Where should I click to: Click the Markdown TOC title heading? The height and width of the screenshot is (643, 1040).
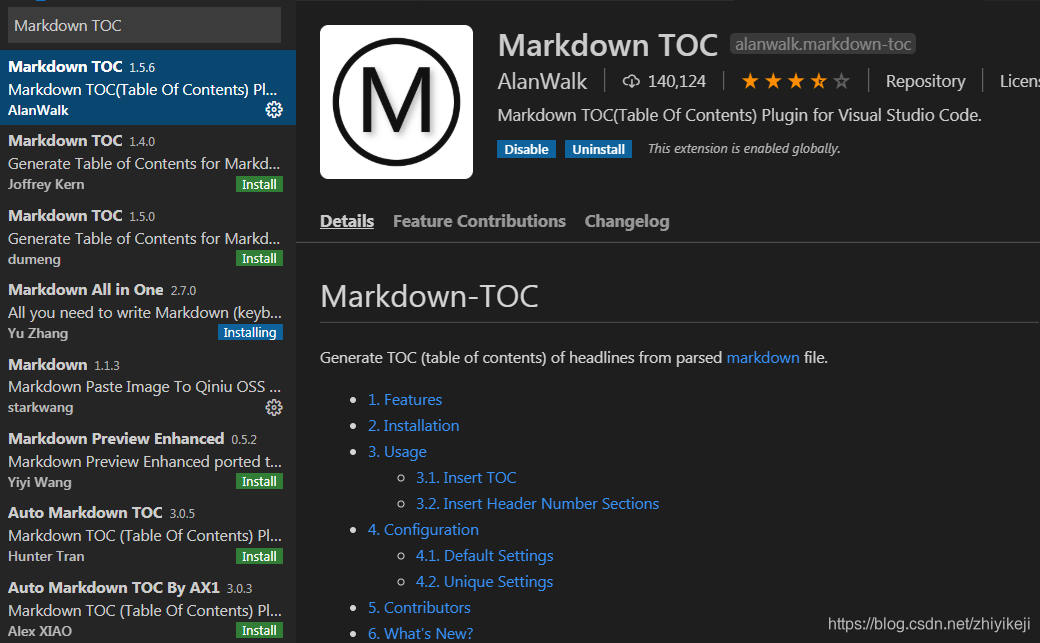point(608,45)
